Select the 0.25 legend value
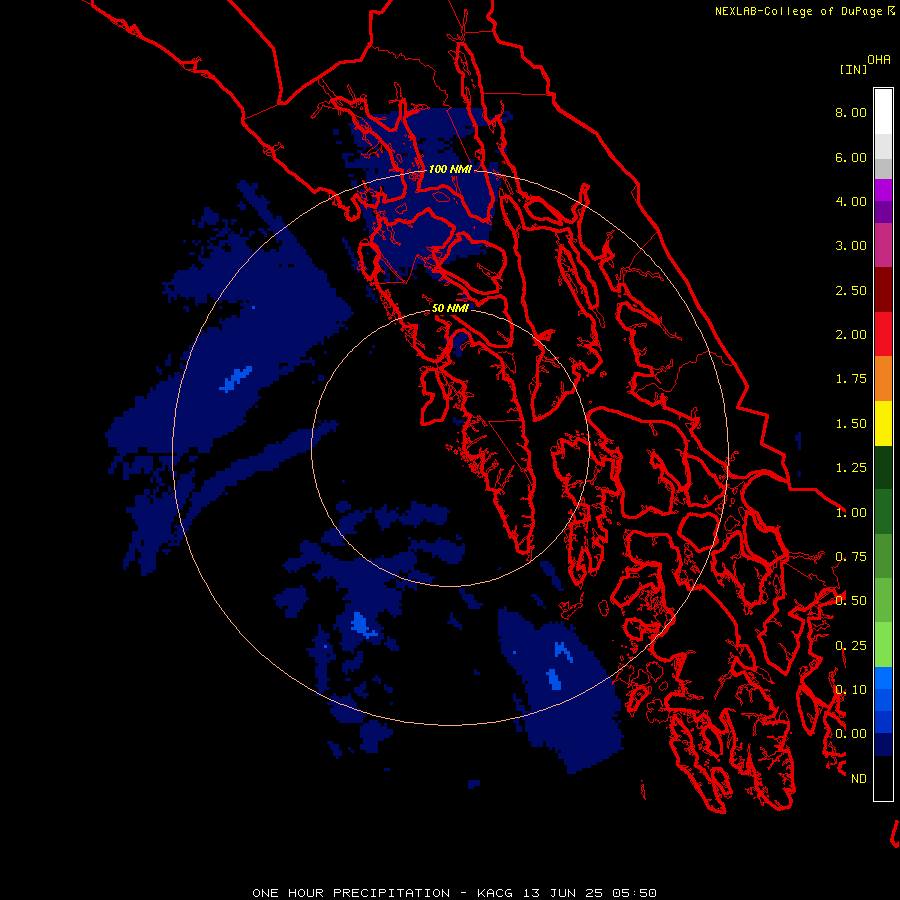The height and width of the screenshot is (900, 900). (851, 646)
